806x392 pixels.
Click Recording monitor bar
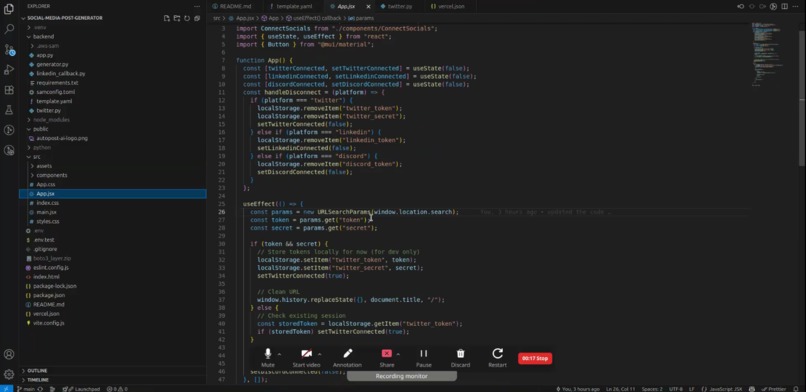click(x=401, y=376)
